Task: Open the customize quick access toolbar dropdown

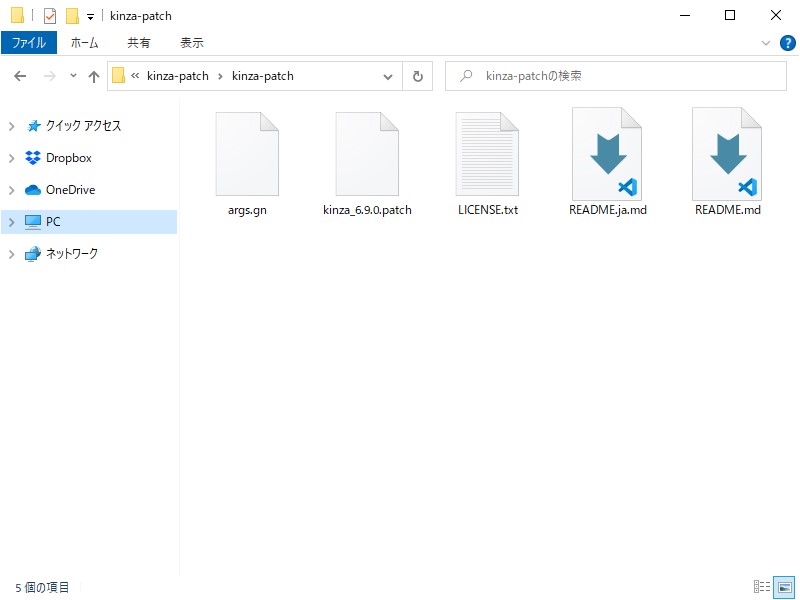Action: point(88,15)
